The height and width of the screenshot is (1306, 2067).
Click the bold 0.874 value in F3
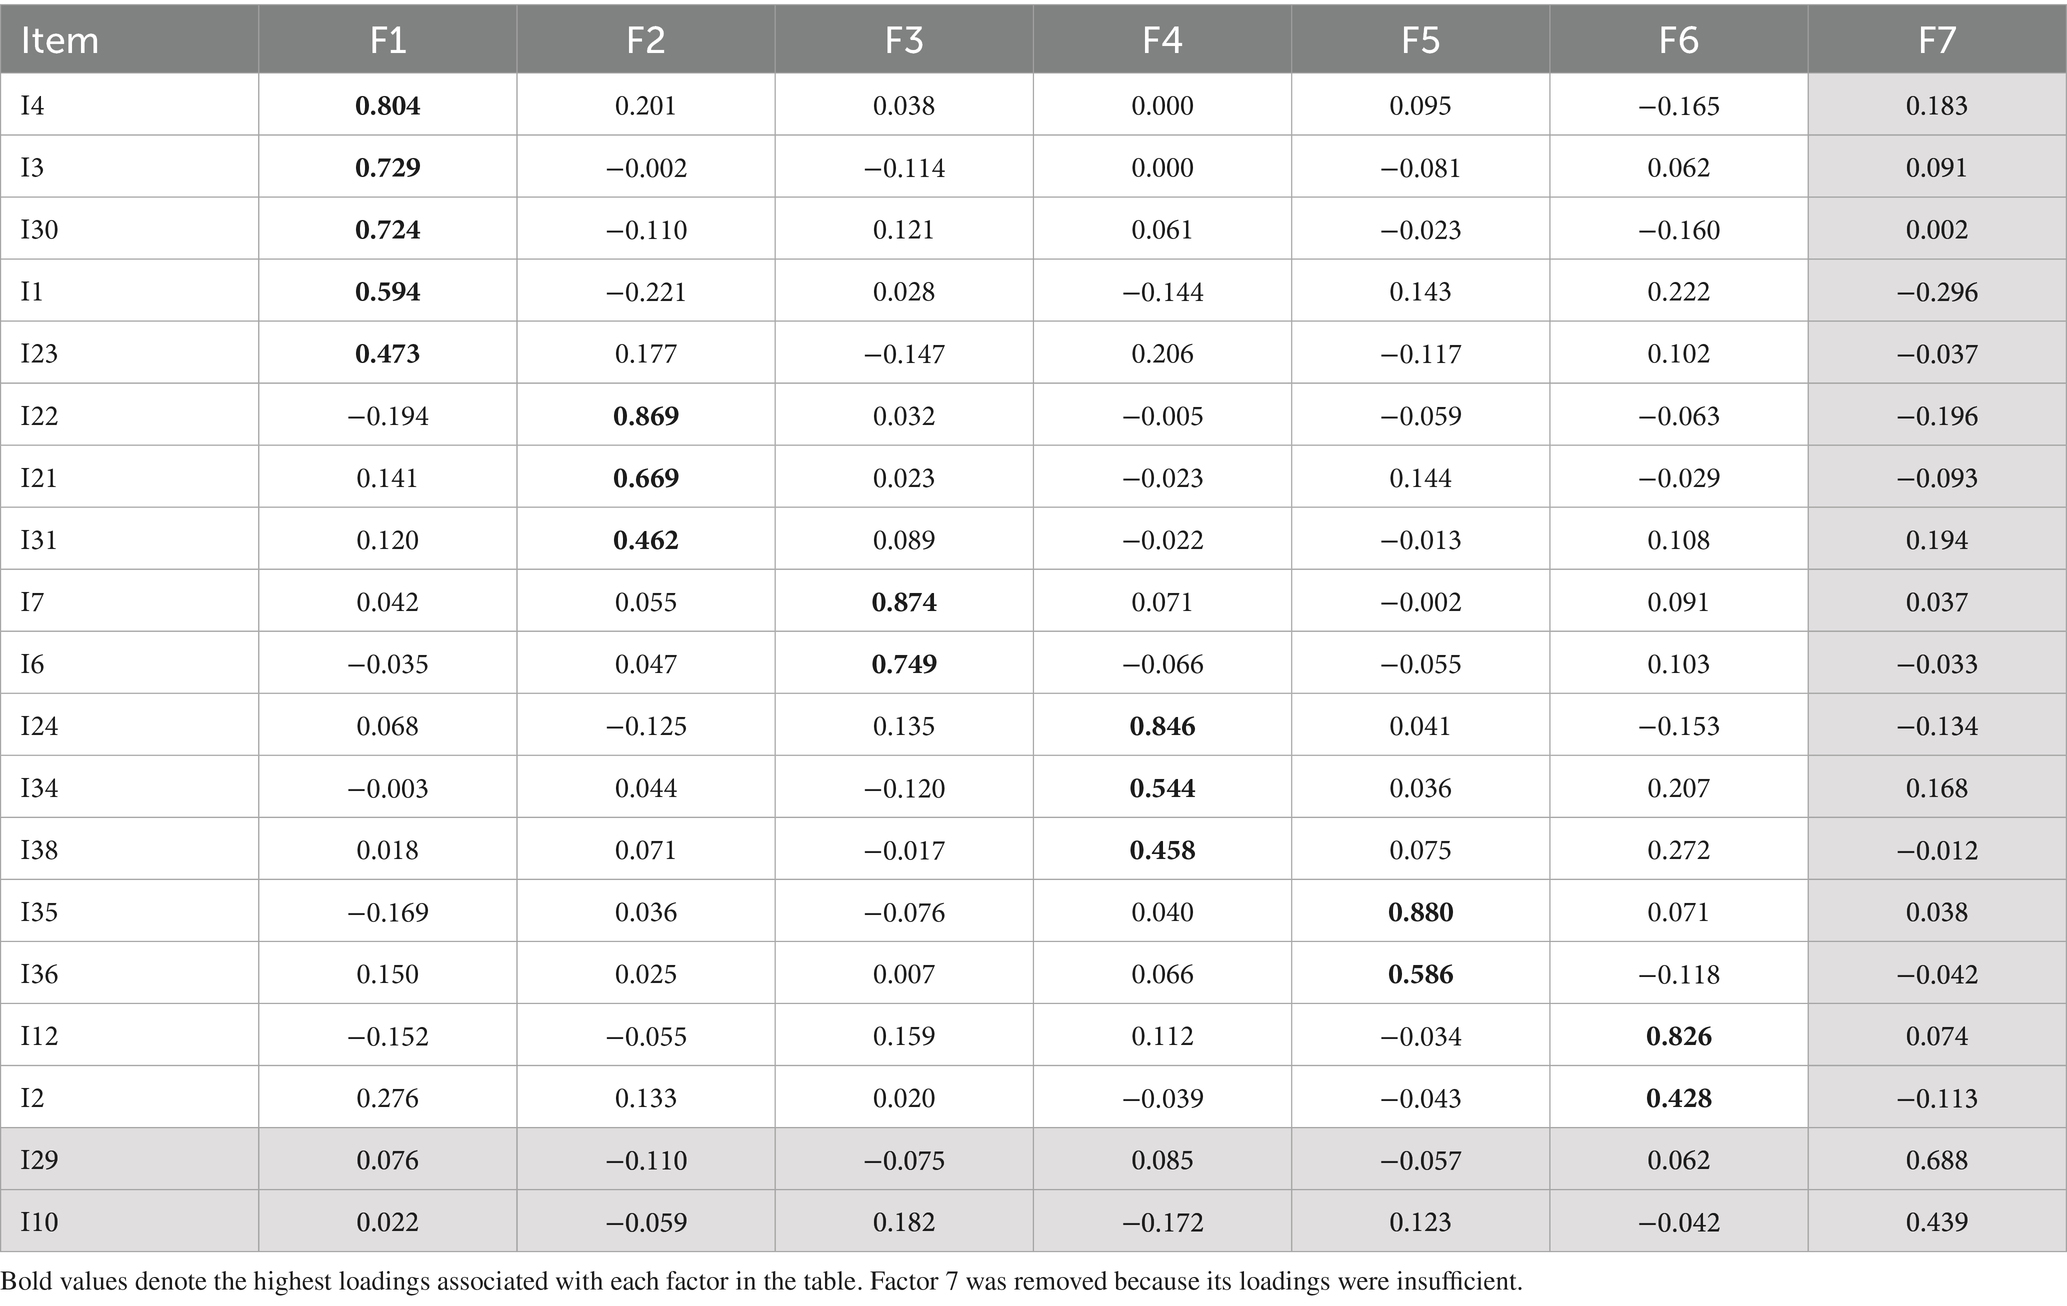pyautogui.click(x=904, y=602)
